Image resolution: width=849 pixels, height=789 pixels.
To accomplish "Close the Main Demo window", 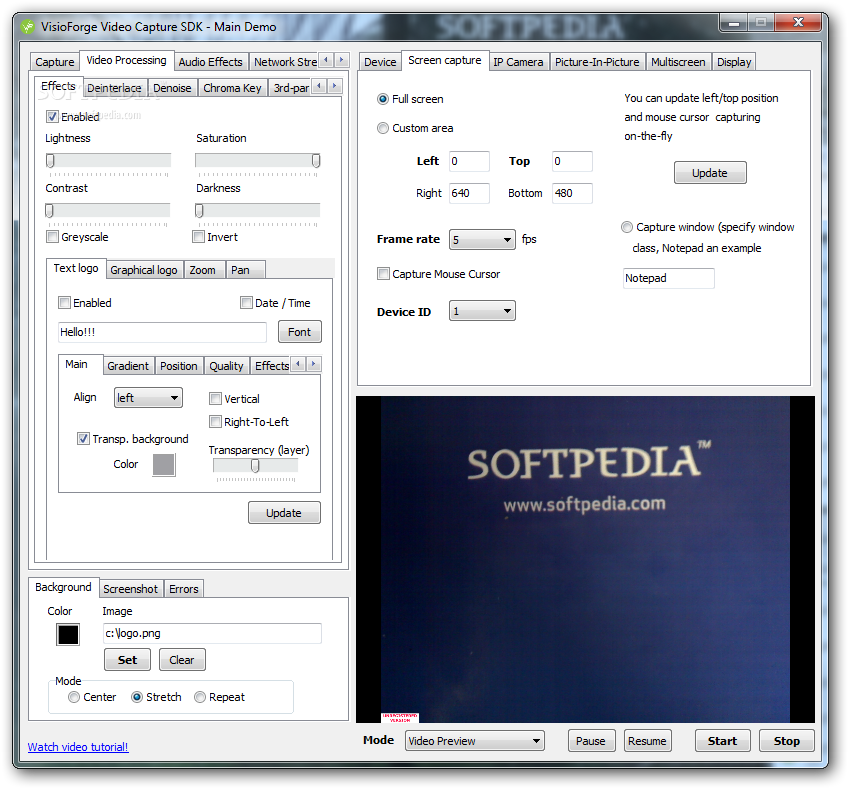I will pyautogui.click(x=798, y=23).
